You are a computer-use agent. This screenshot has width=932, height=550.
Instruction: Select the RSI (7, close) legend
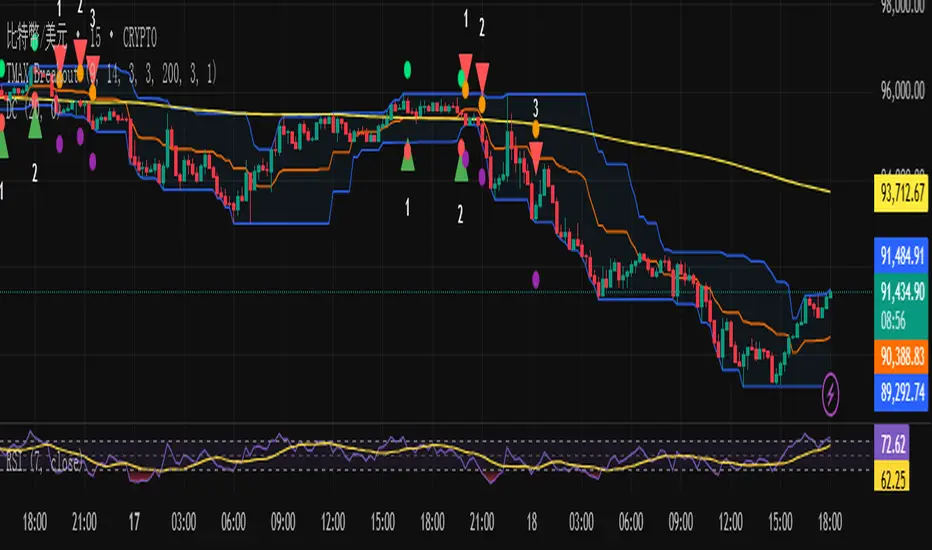(45, 463)
